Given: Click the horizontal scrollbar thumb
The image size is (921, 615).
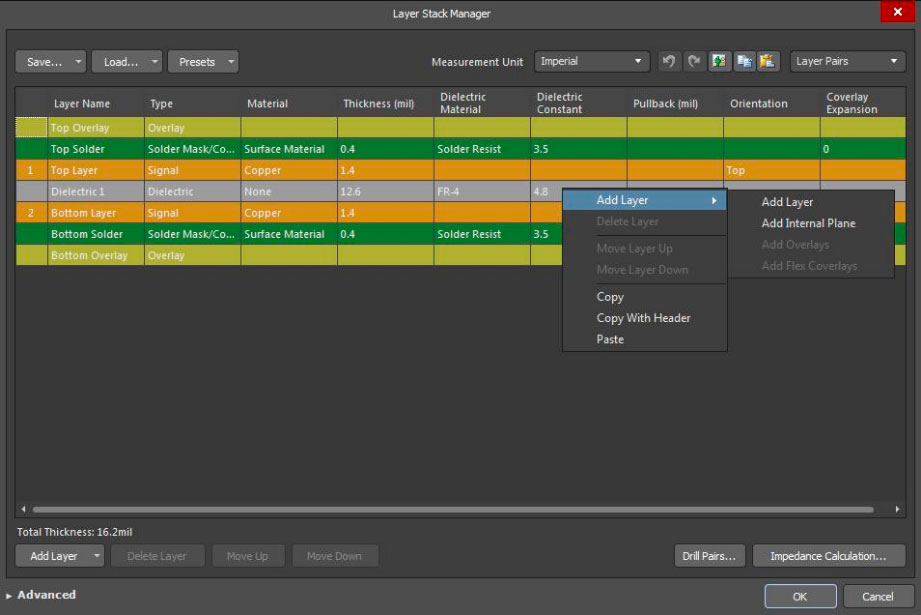Looking at the screenshot, I should (453, 509).
